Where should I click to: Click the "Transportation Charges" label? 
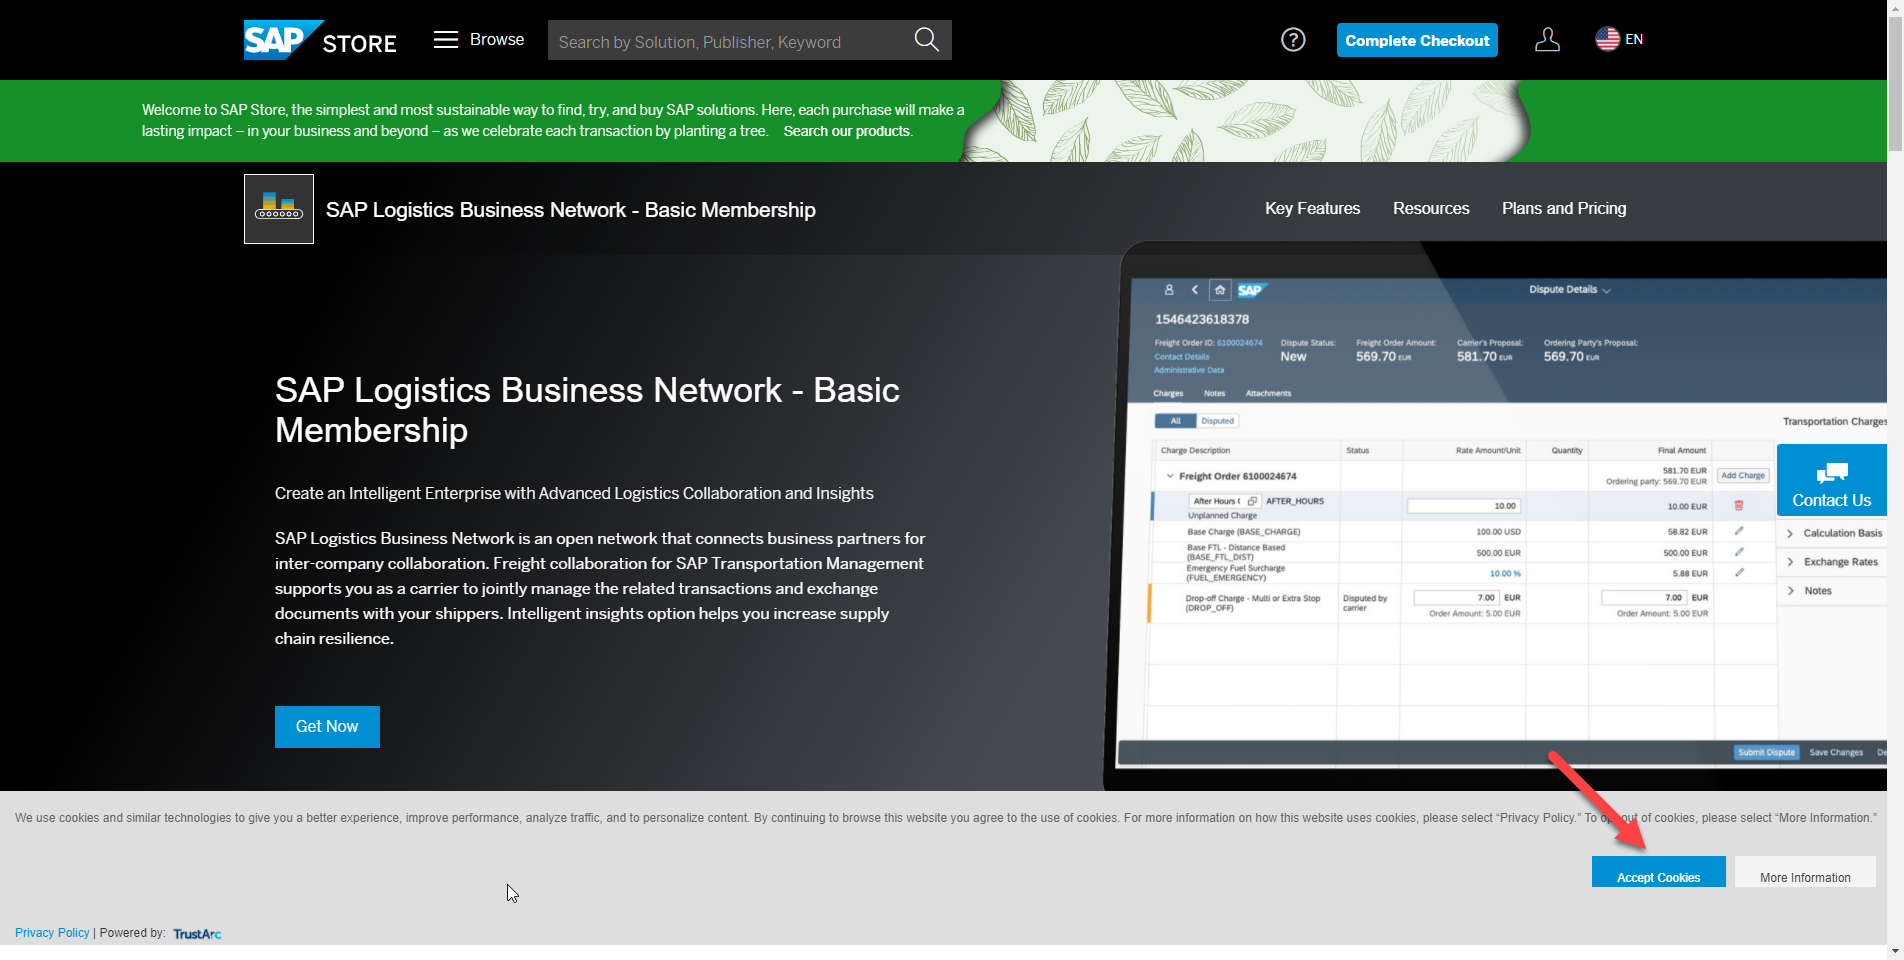point(1834,422)
